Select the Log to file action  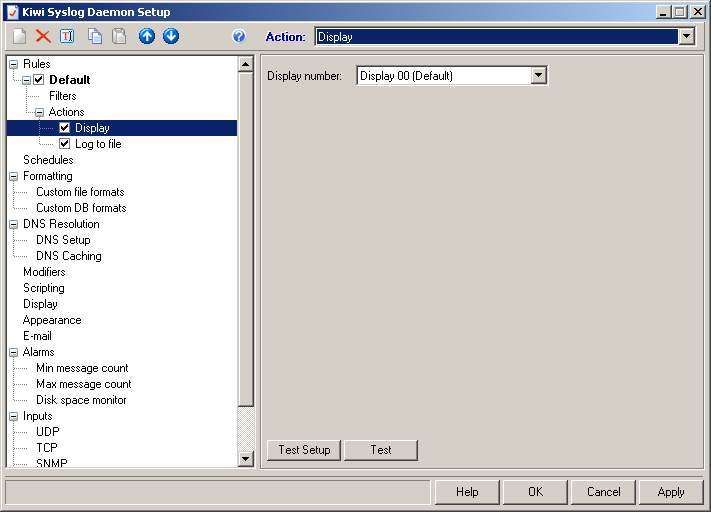pyautogui.click(x=98, y=144)
